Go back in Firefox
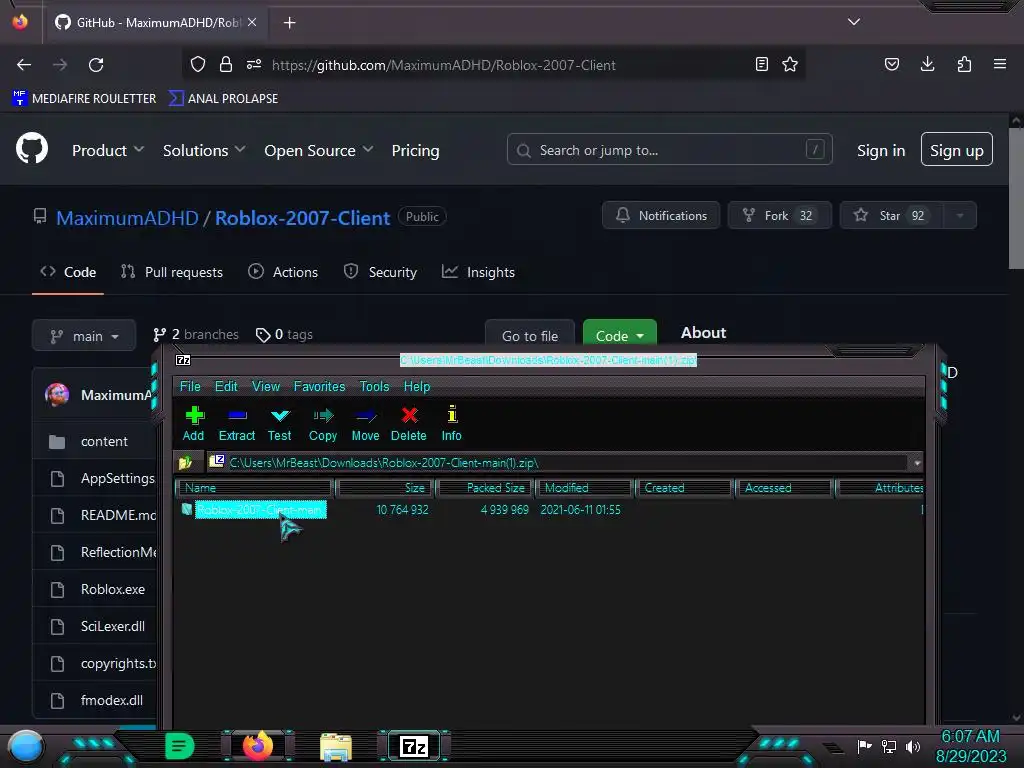Image resolution: width=1024 pixels, height=768 pixels. (24, 65)
